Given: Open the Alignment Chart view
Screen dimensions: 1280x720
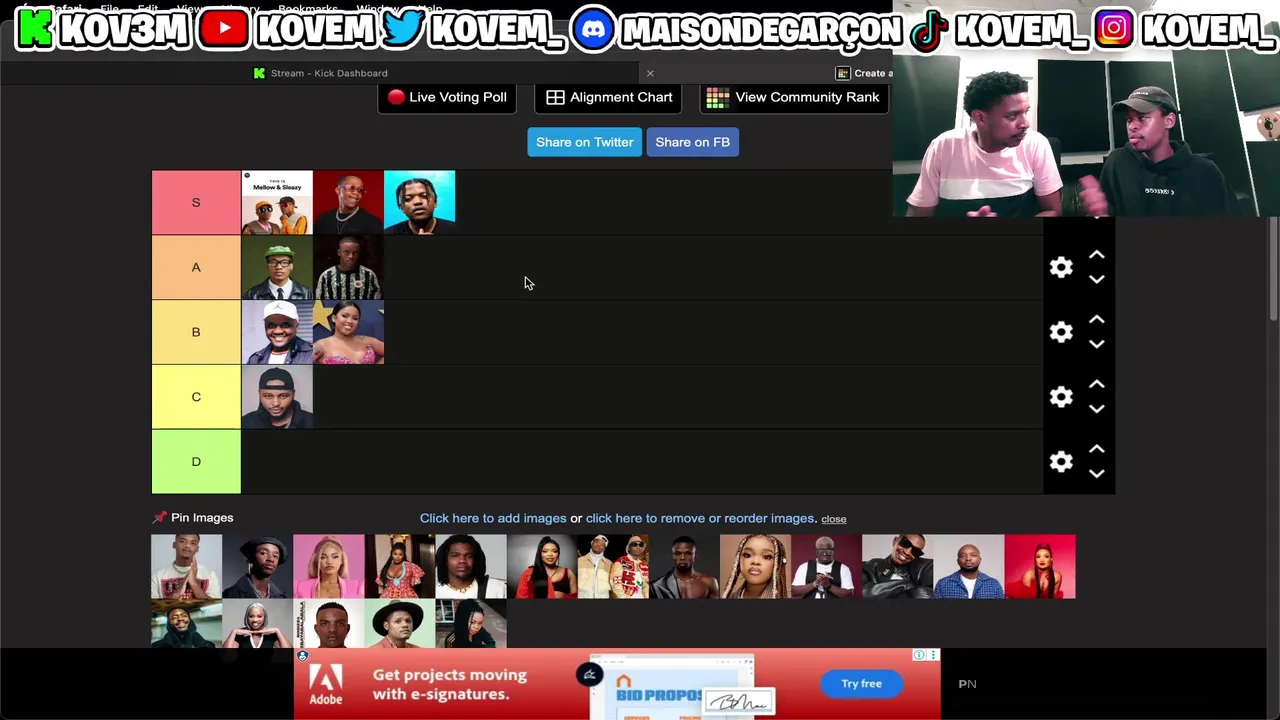Looking at the screenshot, I should pos(608,97).
